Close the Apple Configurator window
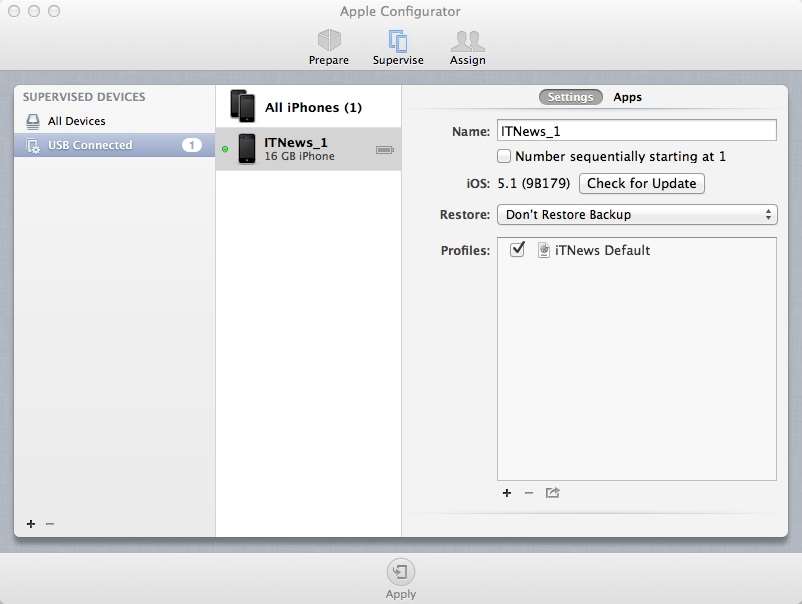The height and width of the screenshot is (604, 802). click(14, 11)
